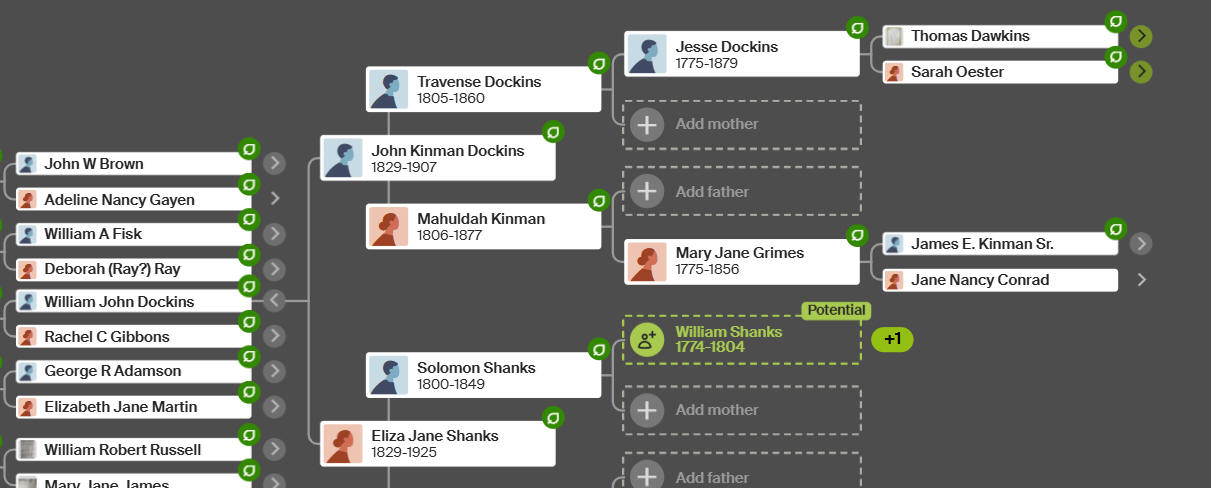The height and width of the screenshot is (488, 1211).
Task: Click the plus icon for Add mother under Jesse Dockins
Action: (x=647, y=124)
